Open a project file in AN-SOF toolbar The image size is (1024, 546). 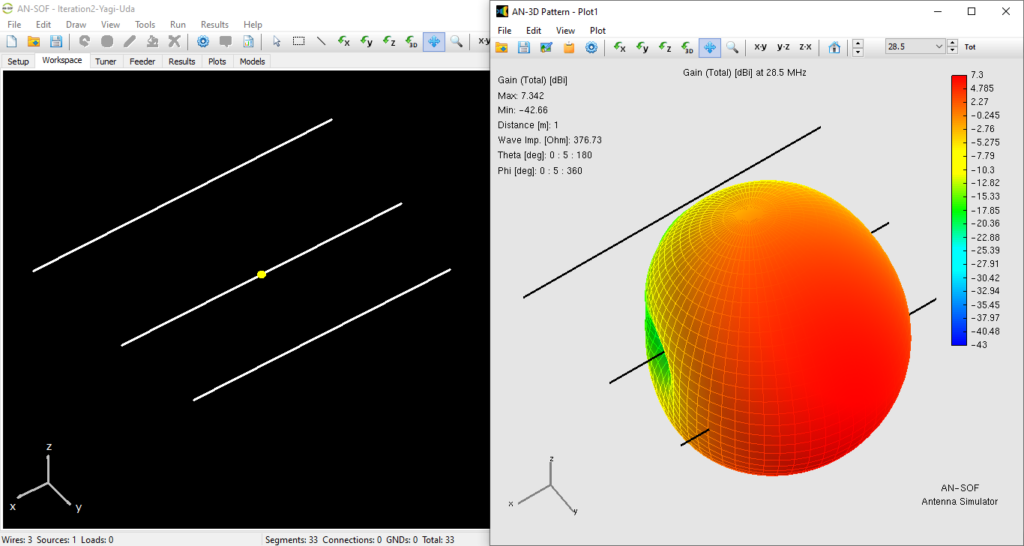pyautogui.click(x=33, y=42)
